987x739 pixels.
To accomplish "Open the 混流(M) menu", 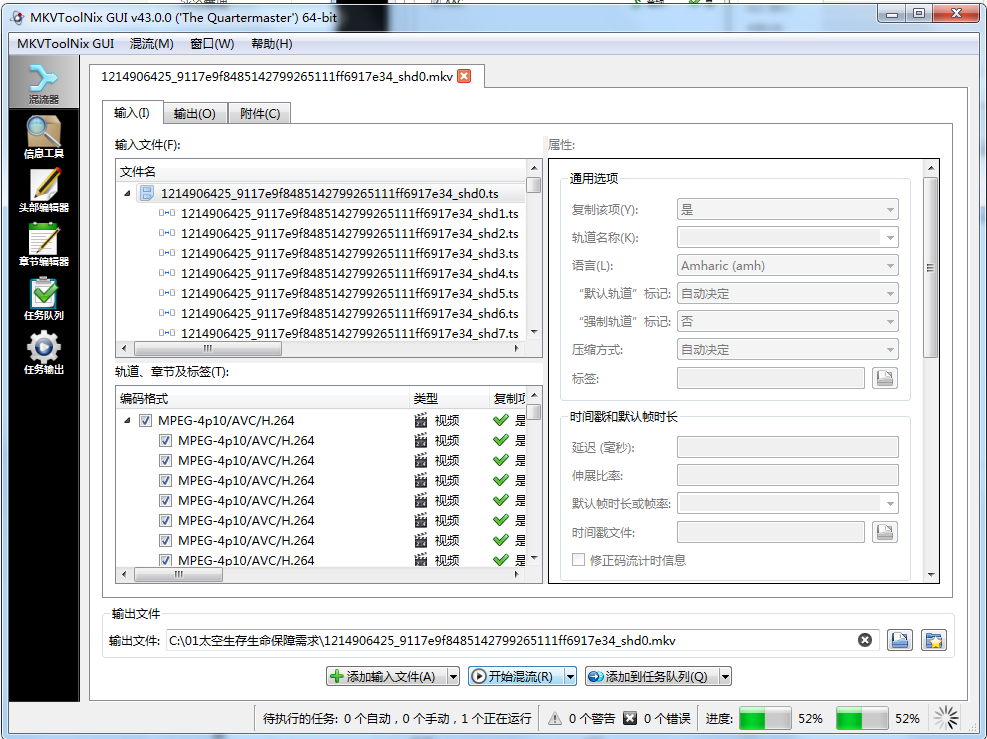I will point(151,43).
